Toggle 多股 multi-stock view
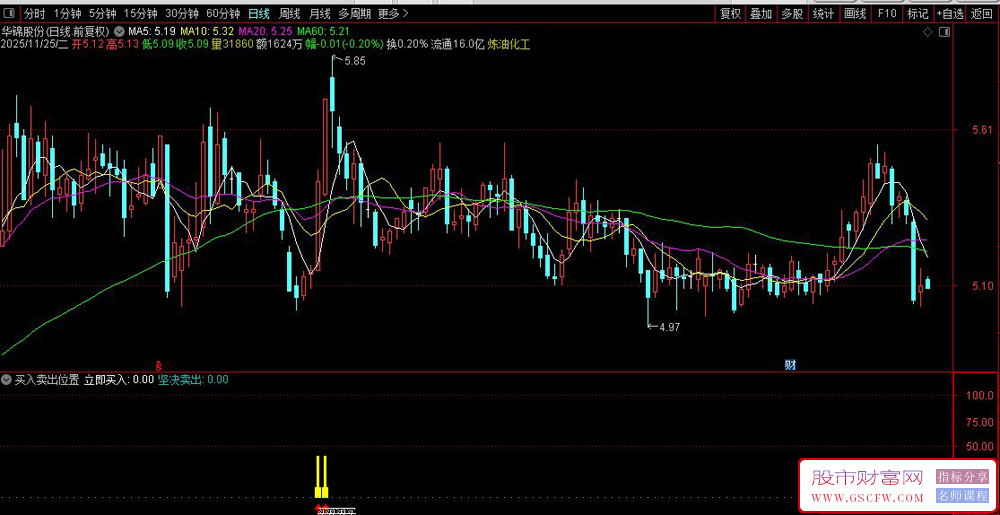 [x=792, y=13]
